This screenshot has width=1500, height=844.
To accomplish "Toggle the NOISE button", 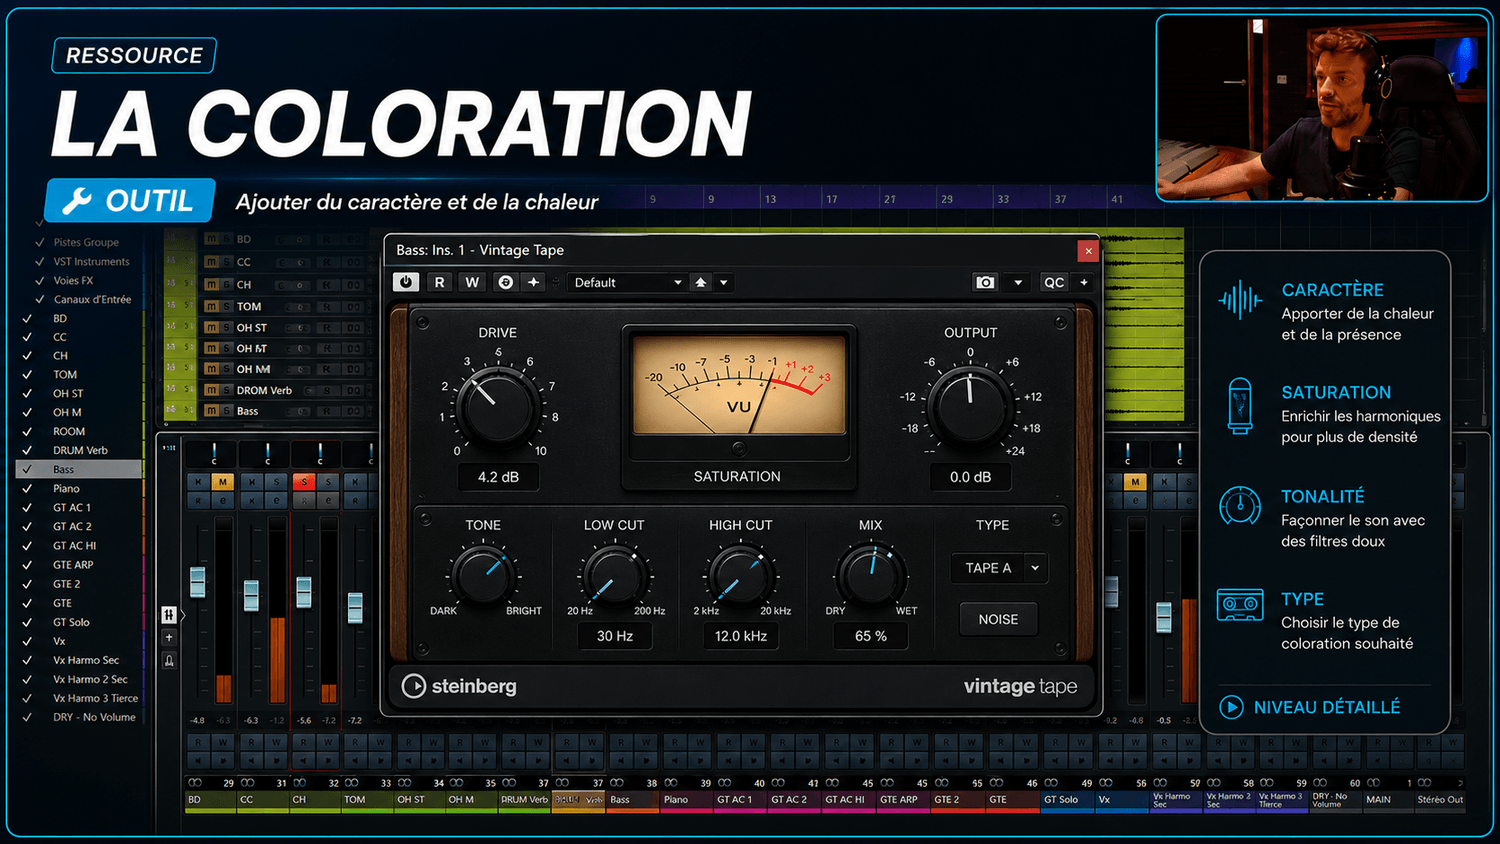I will tap(998, 620).
